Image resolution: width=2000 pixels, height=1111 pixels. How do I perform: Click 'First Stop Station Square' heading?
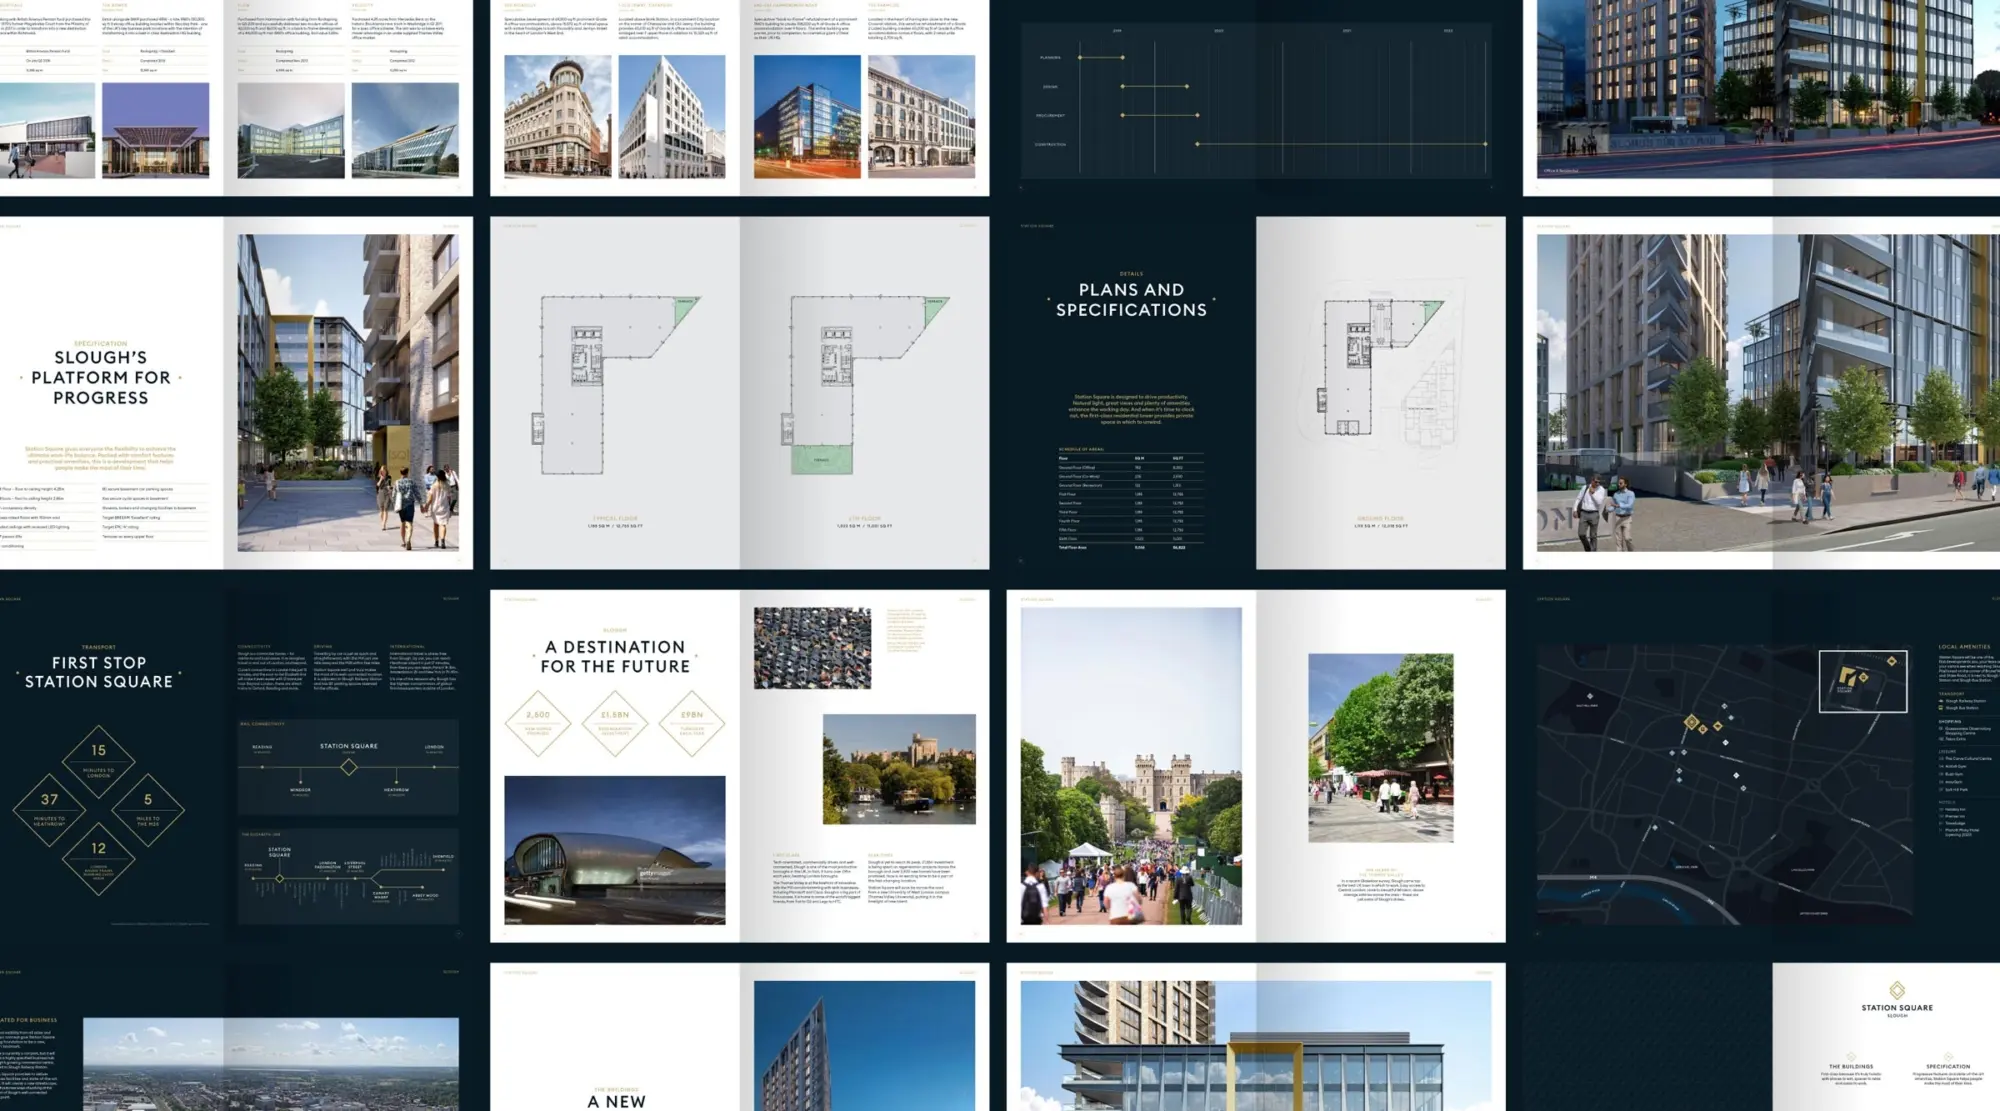pos(98,672)
